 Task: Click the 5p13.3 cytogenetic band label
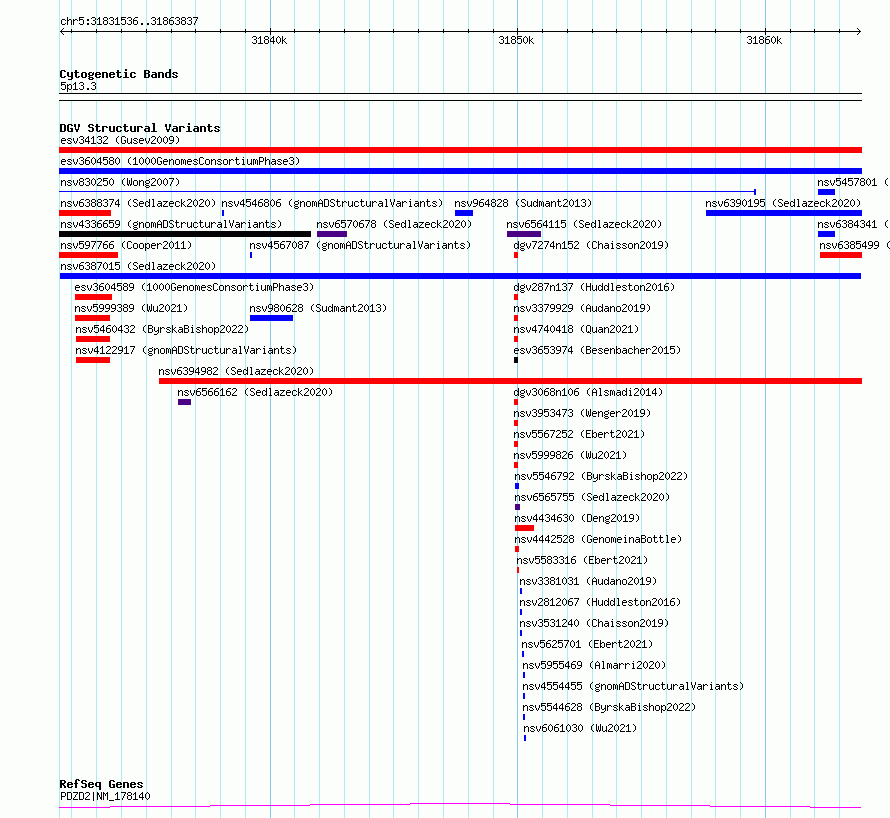(78, 86)
